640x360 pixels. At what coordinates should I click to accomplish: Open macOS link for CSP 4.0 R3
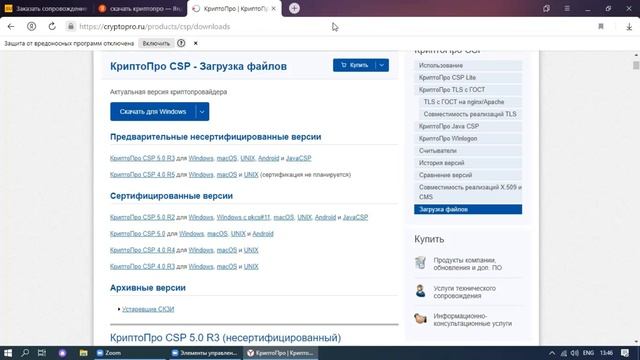[x=227, y=267]
